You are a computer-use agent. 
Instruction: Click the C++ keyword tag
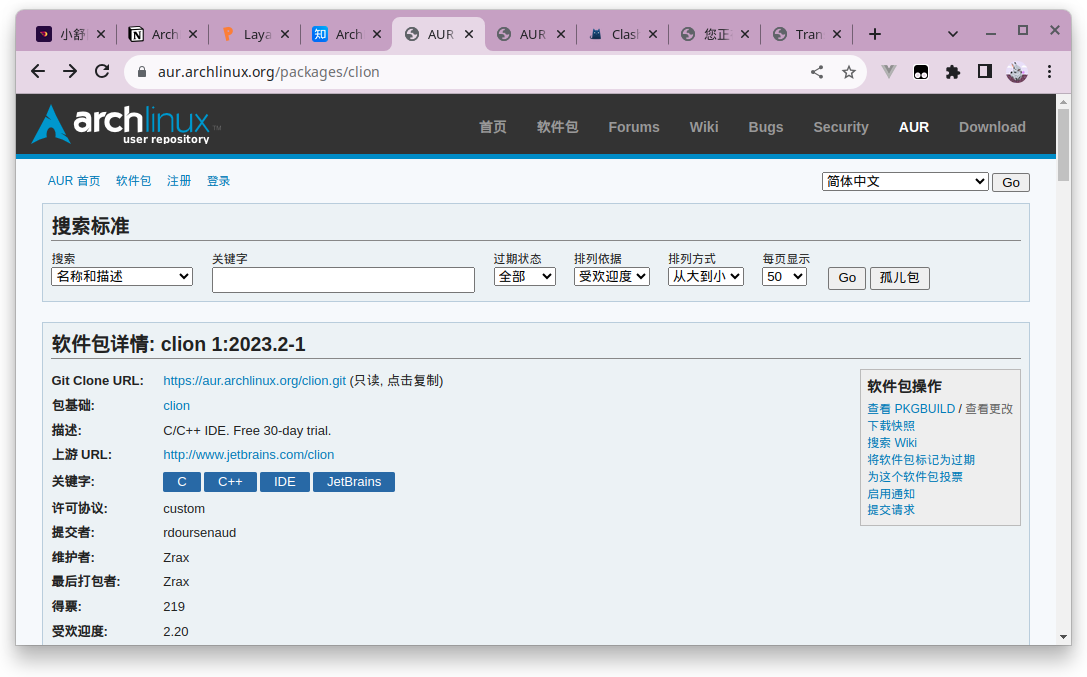[x=230, y=481]
